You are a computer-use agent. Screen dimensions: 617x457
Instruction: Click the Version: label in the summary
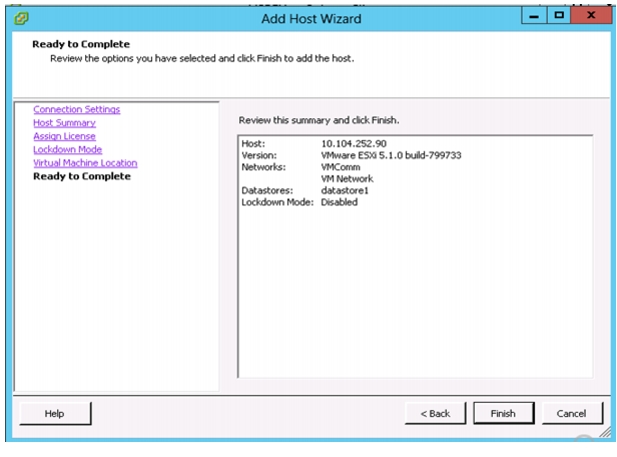point(259,155)
